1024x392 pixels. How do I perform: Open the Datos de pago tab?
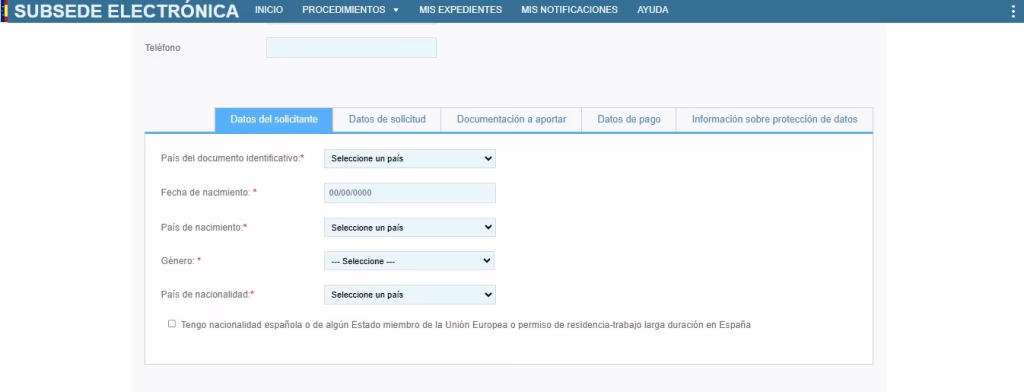(x=629, y=120)
